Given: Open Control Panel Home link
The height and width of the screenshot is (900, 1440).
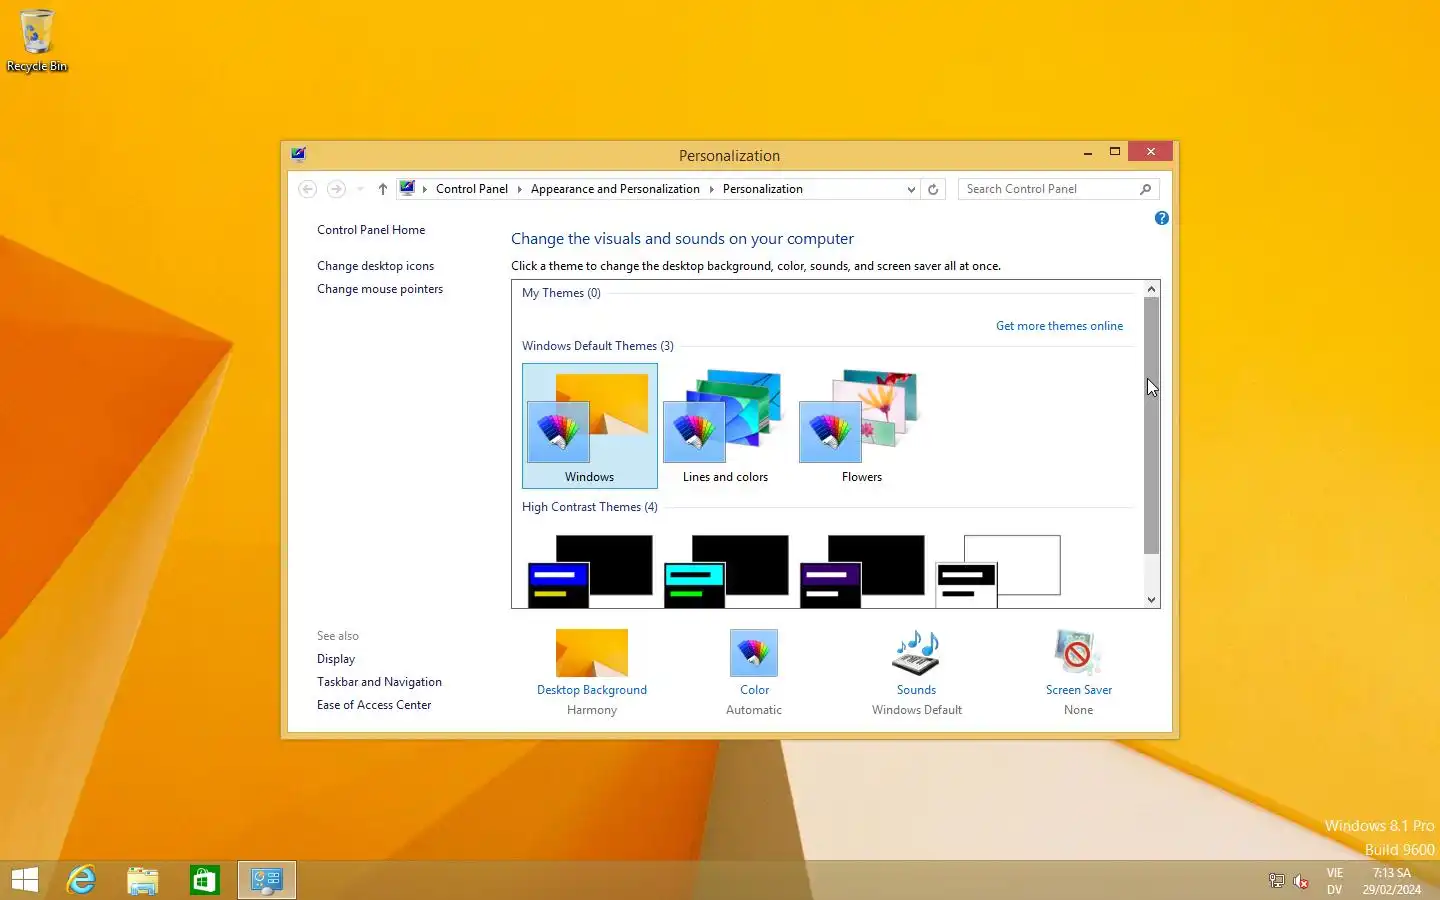Looking at the screenshot, I should [371, 230].
